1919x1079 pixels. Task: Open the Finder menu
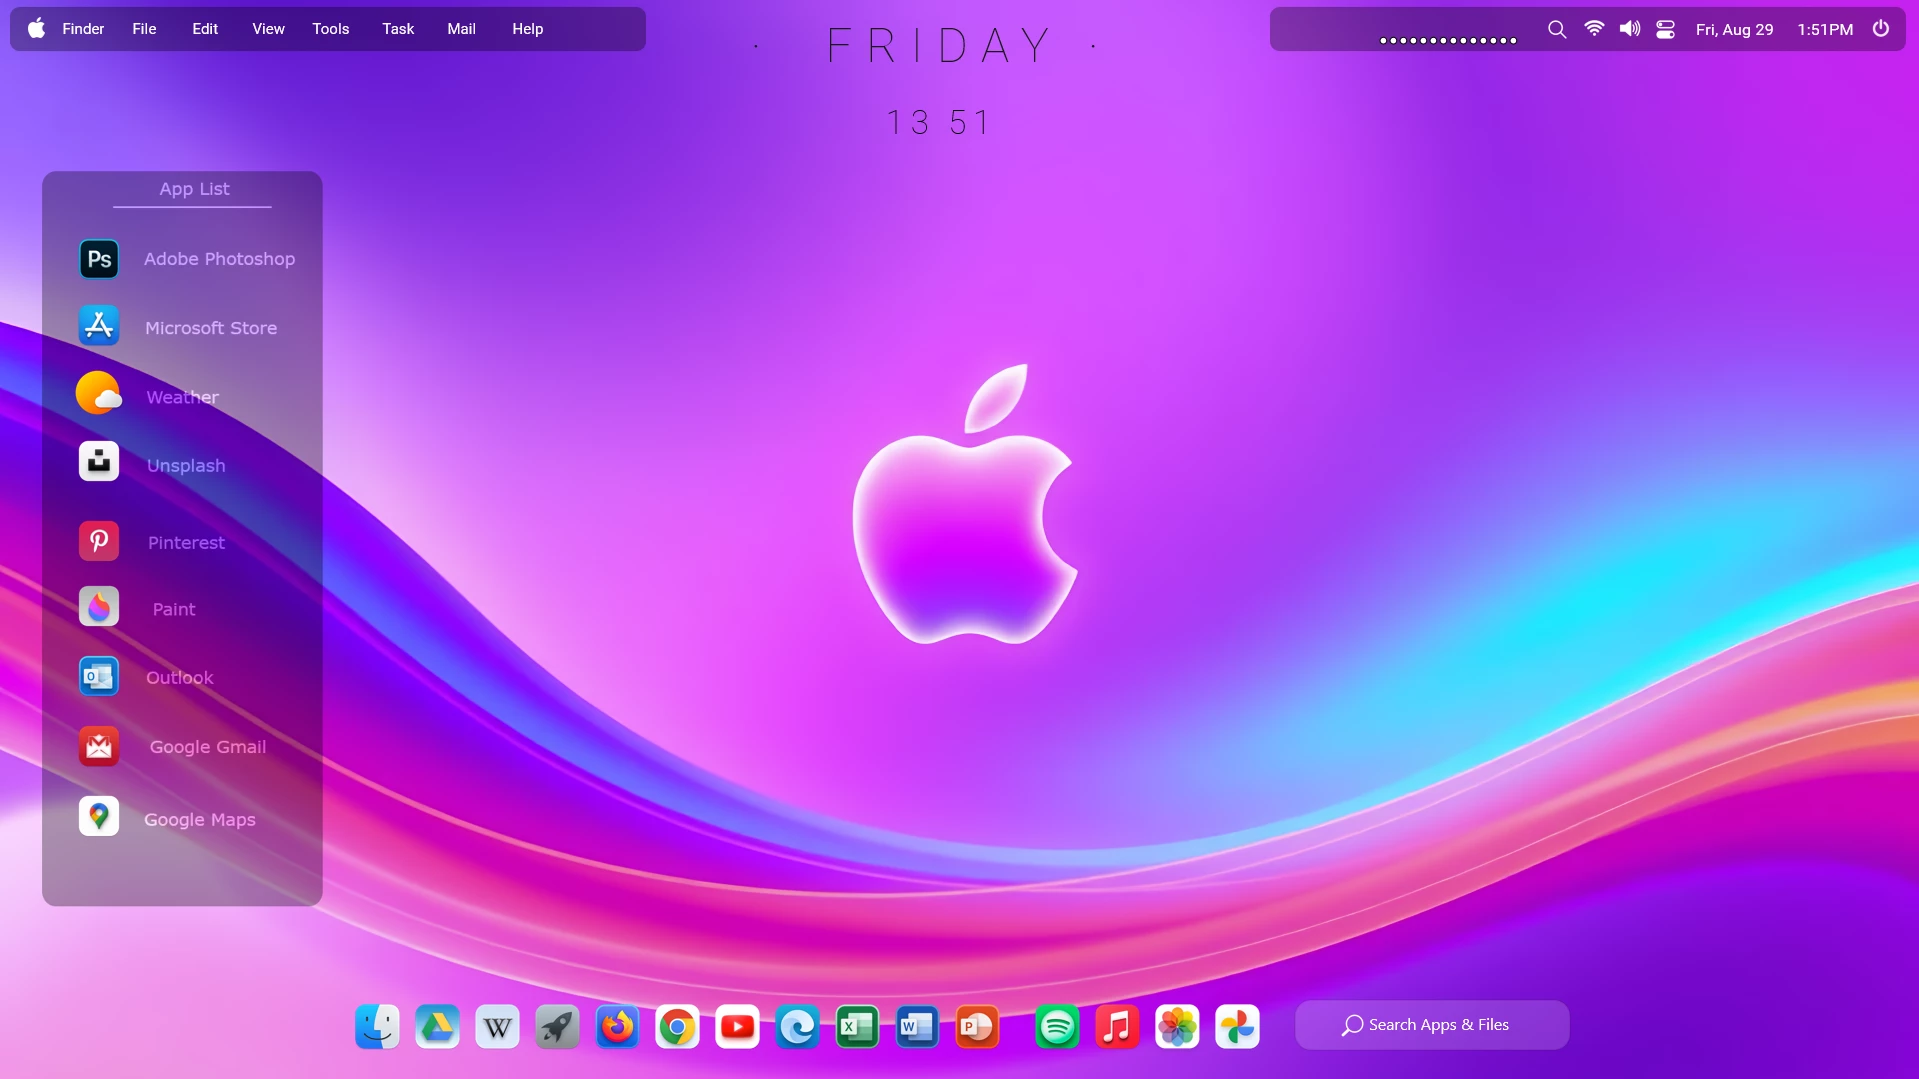(x=83, y=29)
